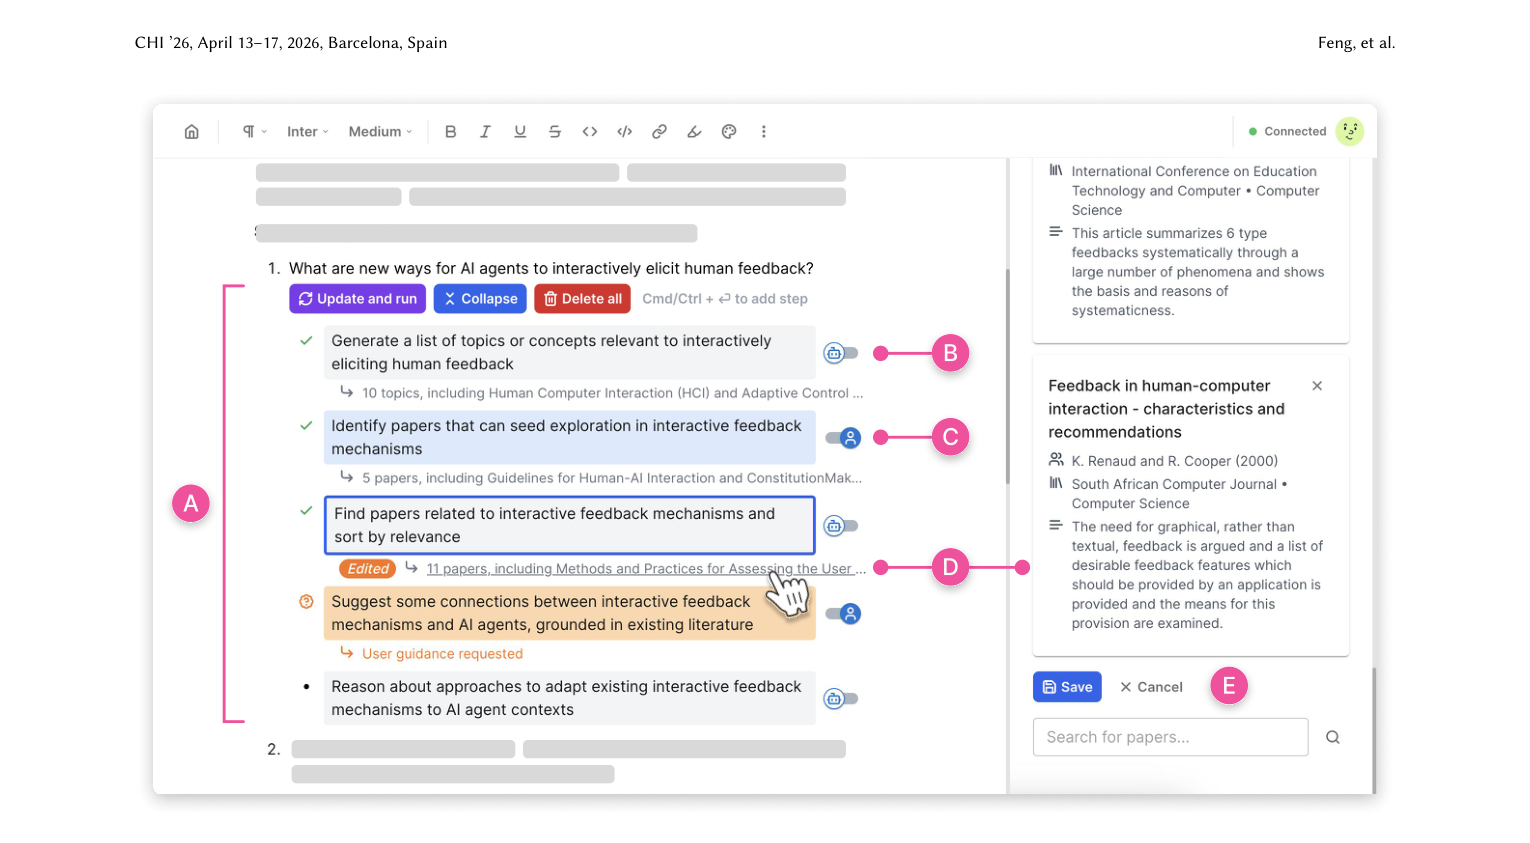
Task: Open the more options vertical dots menu
Action: pyautogui.click(x=764, y=132)
